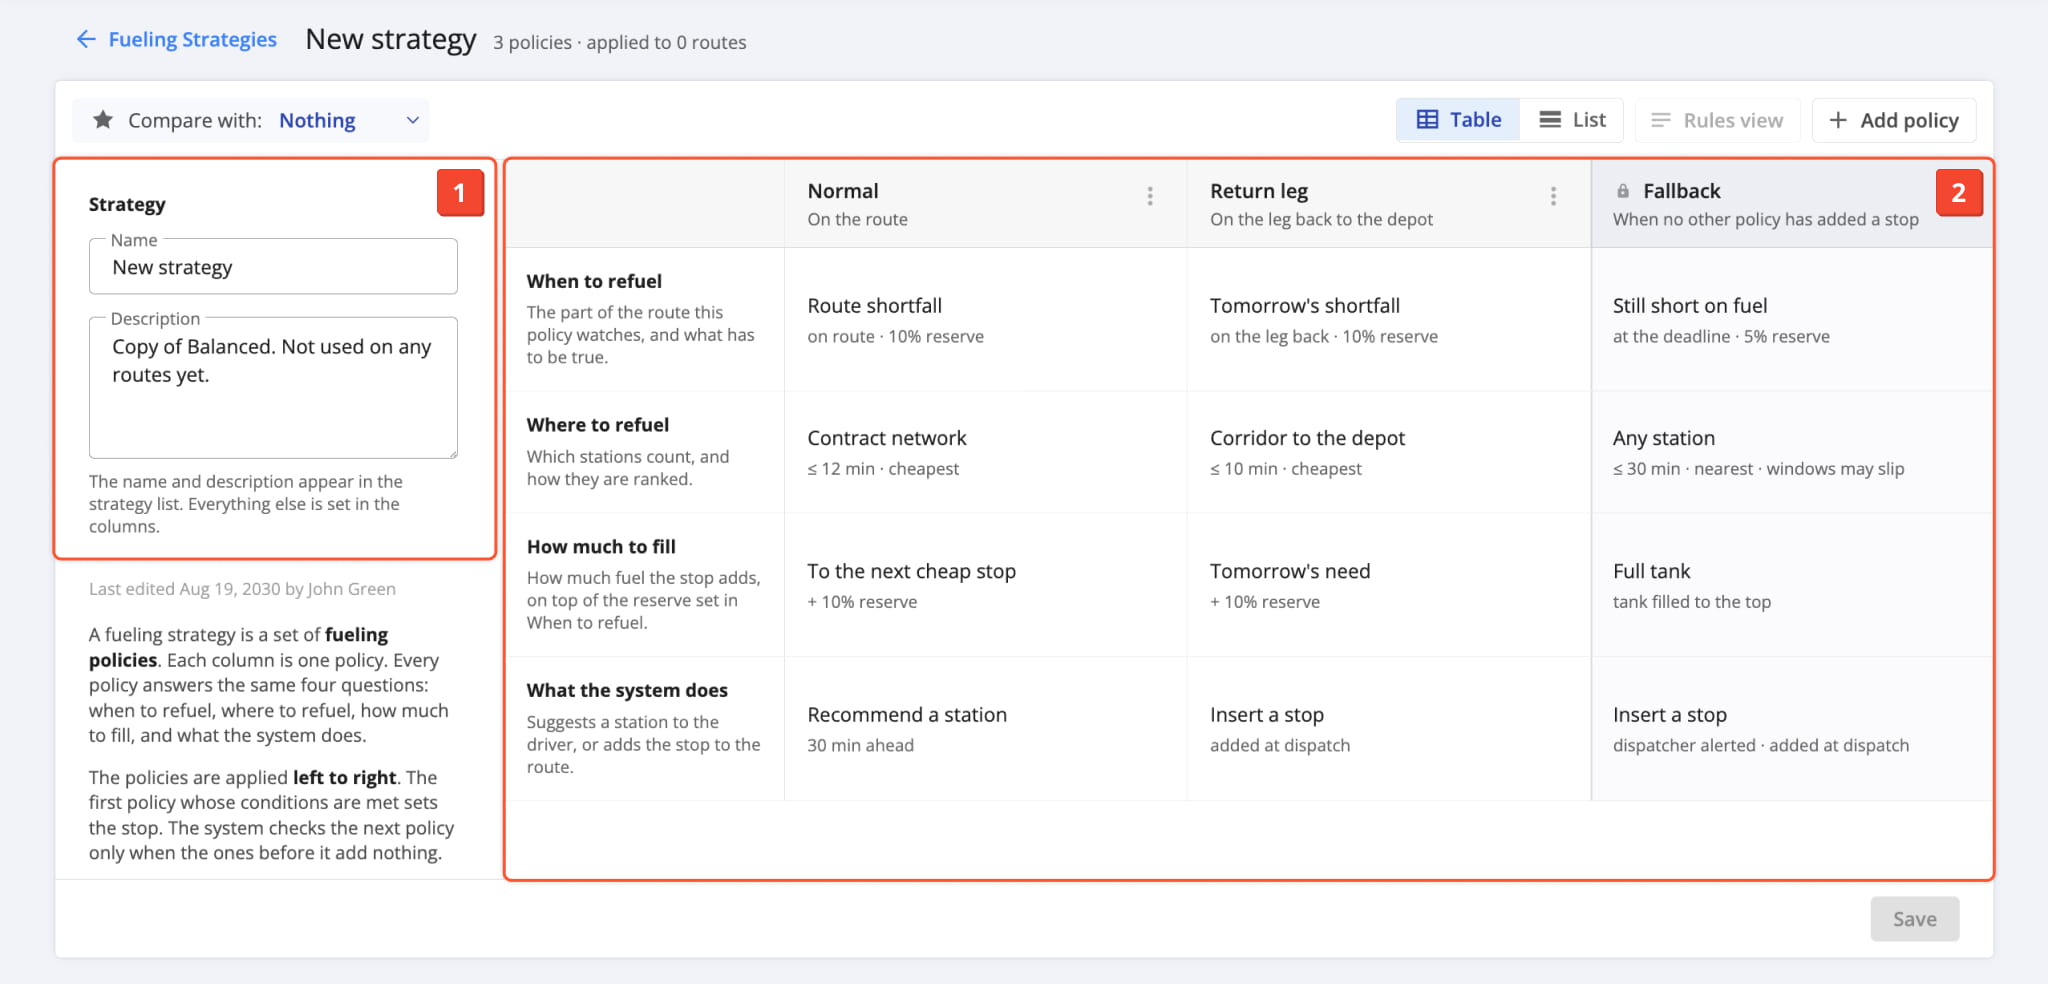The width and height of the screenshot is (2048, 984).
Task: Switch to List view
Action: 1571,120
